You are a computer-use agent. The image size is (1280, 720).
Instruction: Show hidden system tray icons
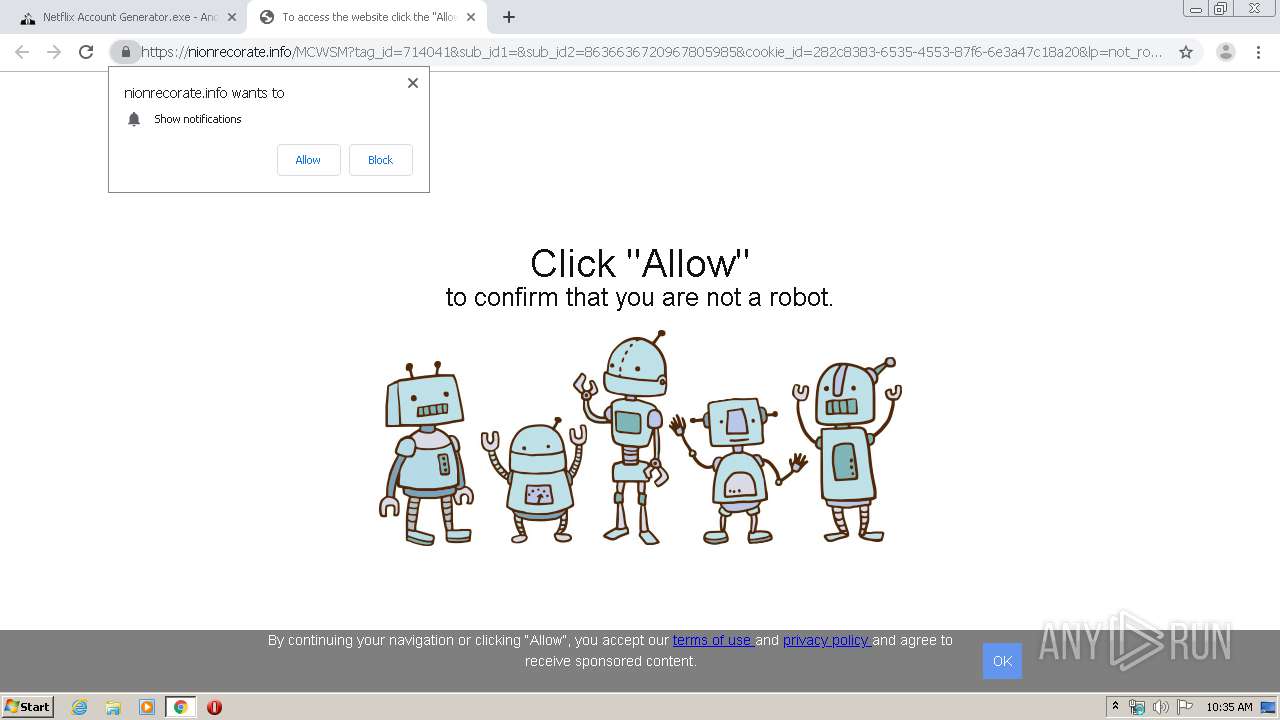(1115, 707)
